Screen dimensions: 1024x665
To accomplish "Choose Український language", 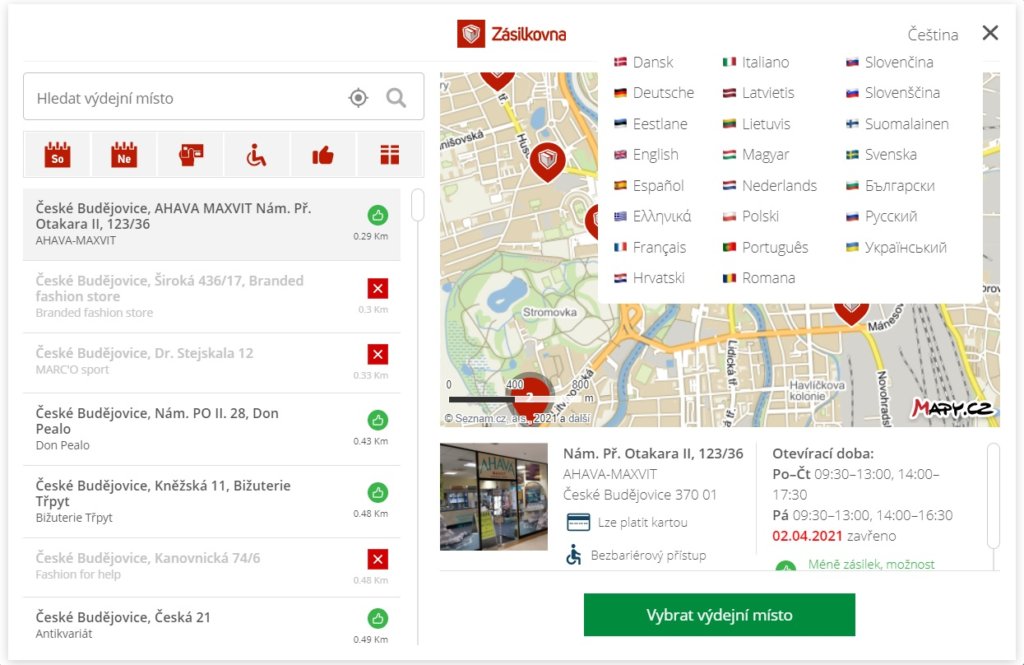I will click(897, 248).
